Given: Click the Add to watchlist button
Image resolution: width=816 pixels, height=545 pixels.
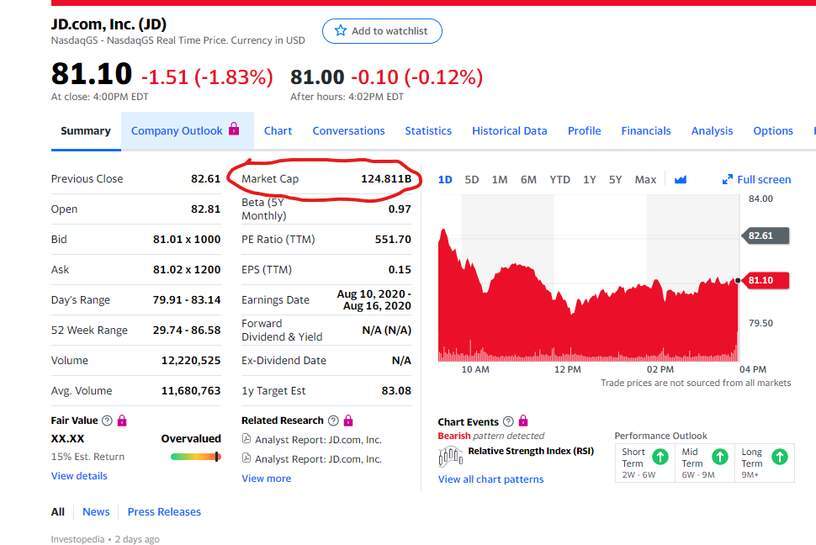Looking at the screenshot, I should [x=382, y=31].
